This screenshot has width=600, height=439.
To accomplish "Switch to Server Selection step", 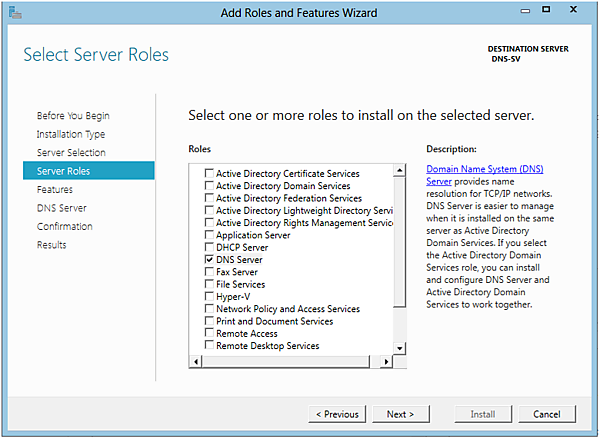I will click(x=71, y=152).
